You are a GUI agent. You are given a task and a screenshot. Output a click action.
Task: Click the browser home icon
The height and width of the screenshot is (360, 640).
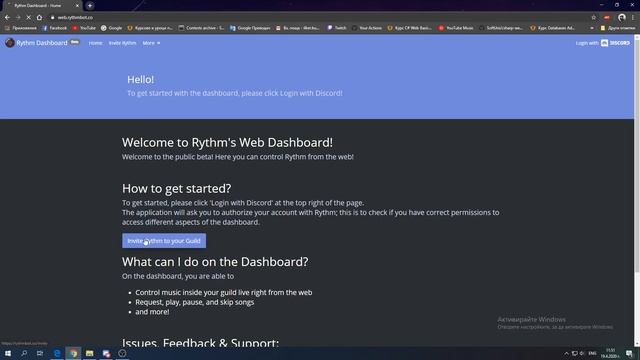(x=39, y=18)
